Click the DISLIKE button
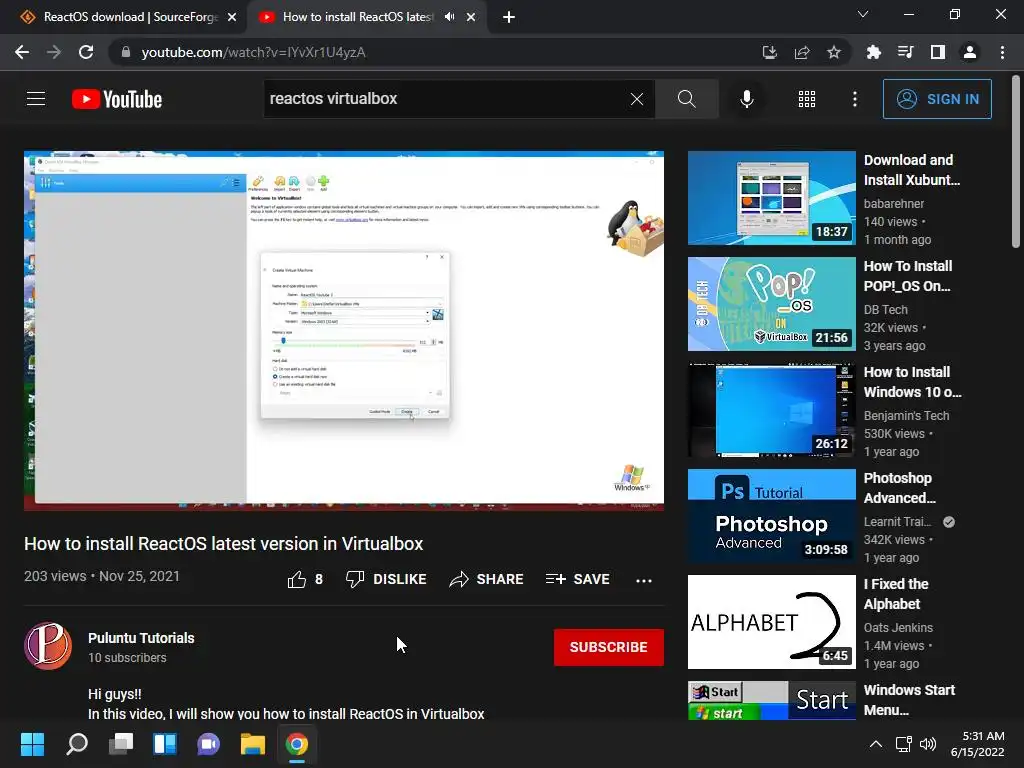The height and width of the screenshot is (768, 1024). [x=386, y=579]
